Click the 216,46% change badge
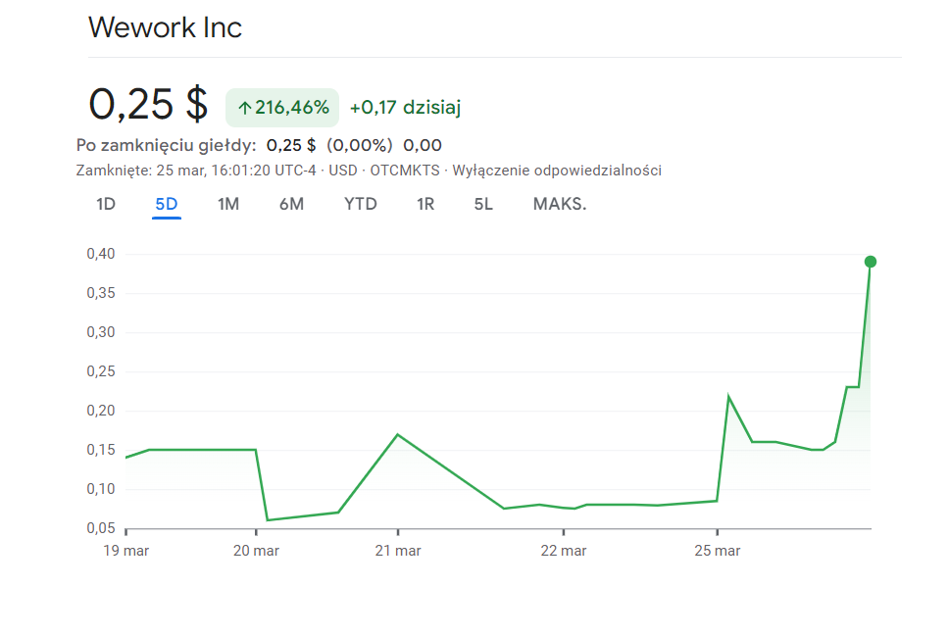The height and width of the screenshot is (636, 948). pyautogui.click(x=282, y=108)
